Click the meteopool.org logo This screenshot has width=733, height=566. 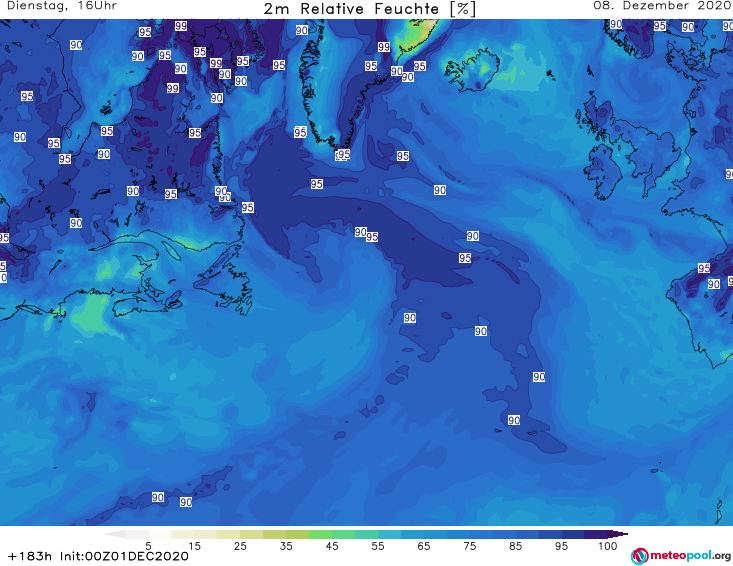tap(681, 556)
